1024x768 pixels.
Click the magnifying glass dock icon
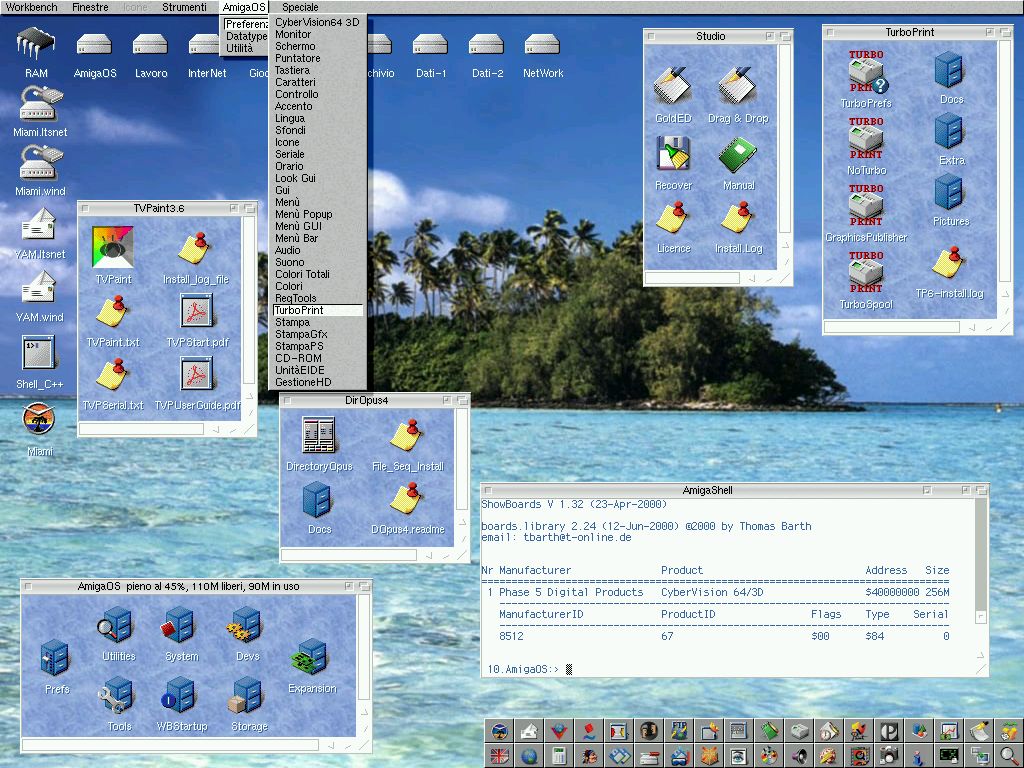pos(1009,757)
